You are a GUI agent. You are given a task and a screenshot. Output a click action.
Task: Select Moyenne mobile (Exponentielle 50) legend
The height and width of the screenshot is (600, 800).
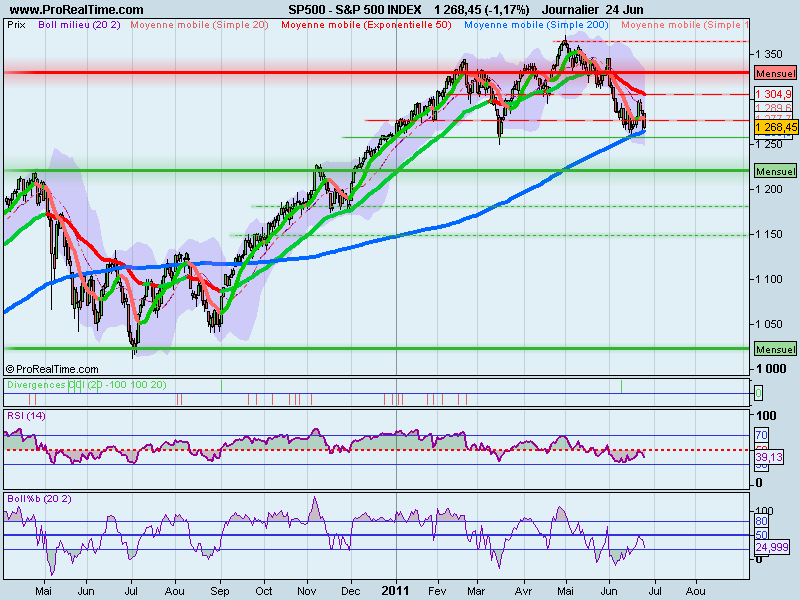click(366, 24)
